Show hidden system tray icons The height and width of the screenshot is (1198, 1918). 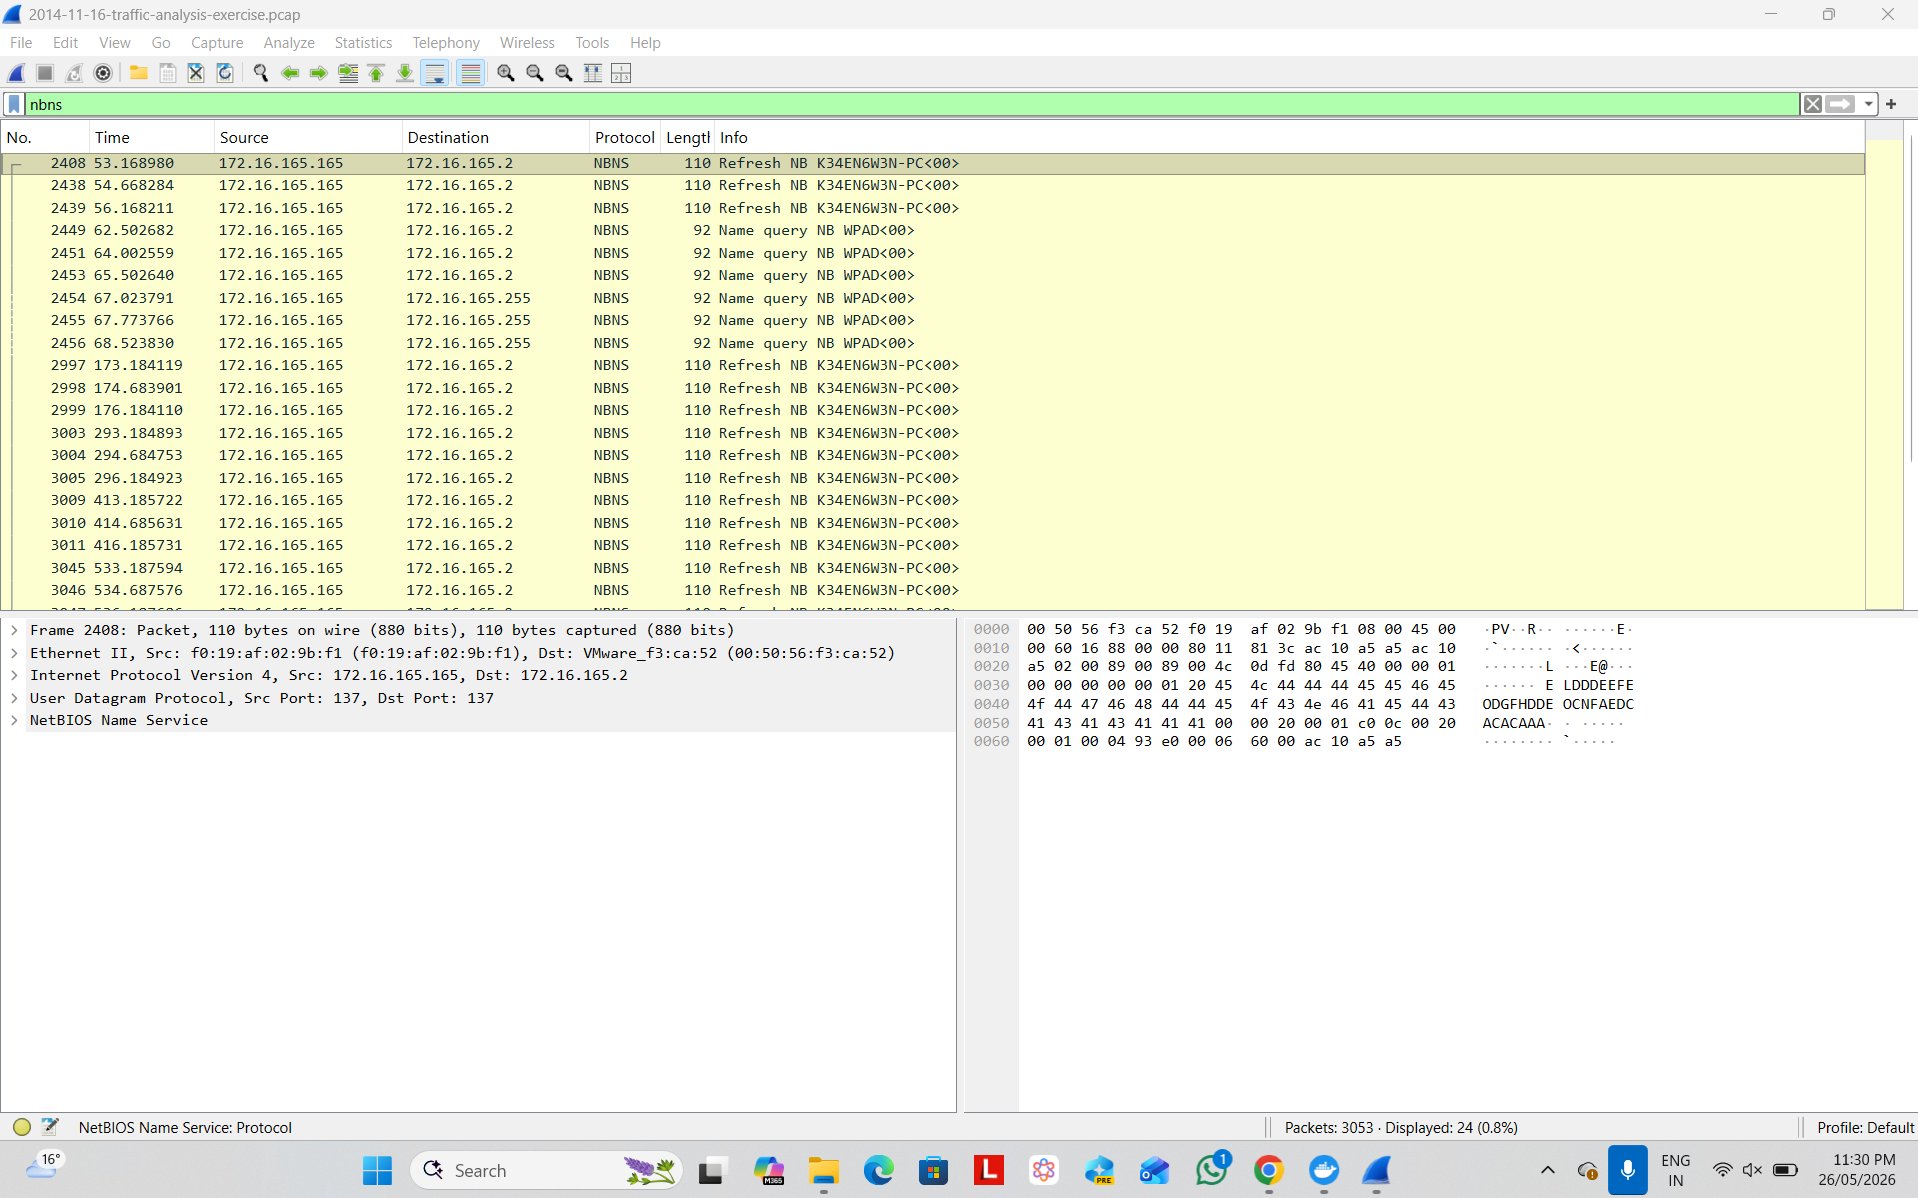point(1547,1170)
